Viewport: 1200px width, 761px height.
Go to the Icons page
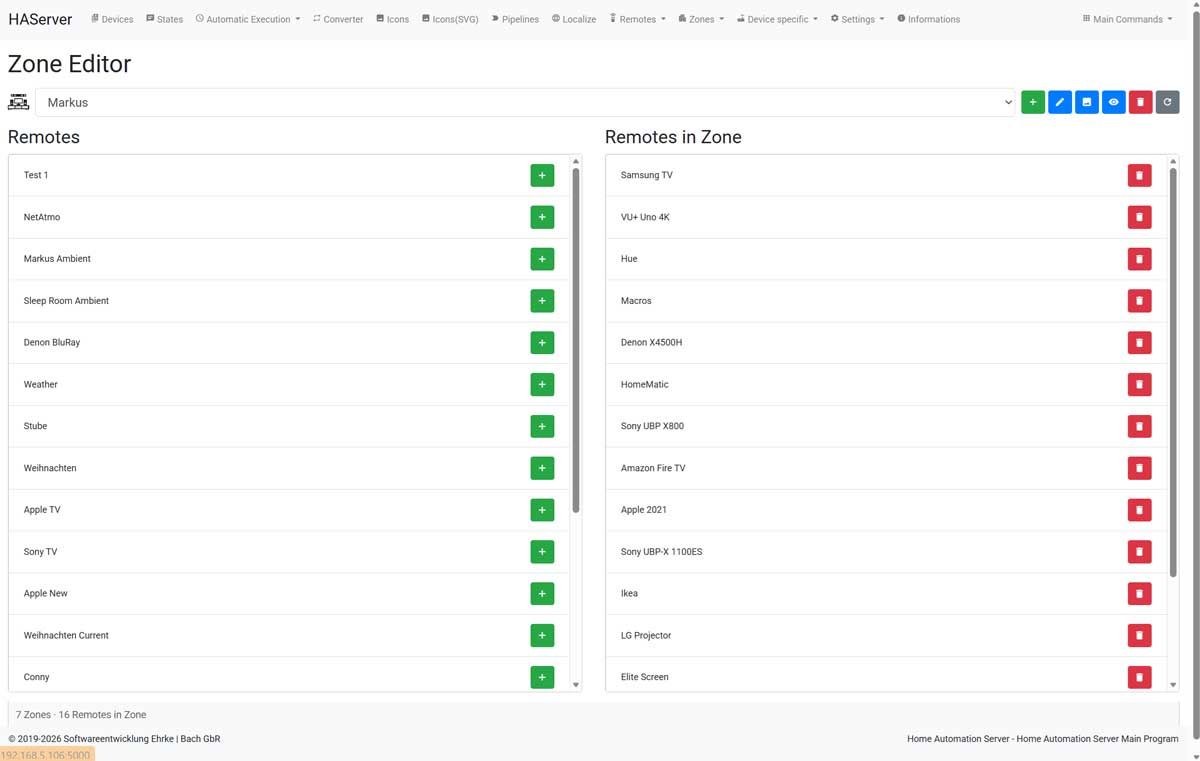392,19
